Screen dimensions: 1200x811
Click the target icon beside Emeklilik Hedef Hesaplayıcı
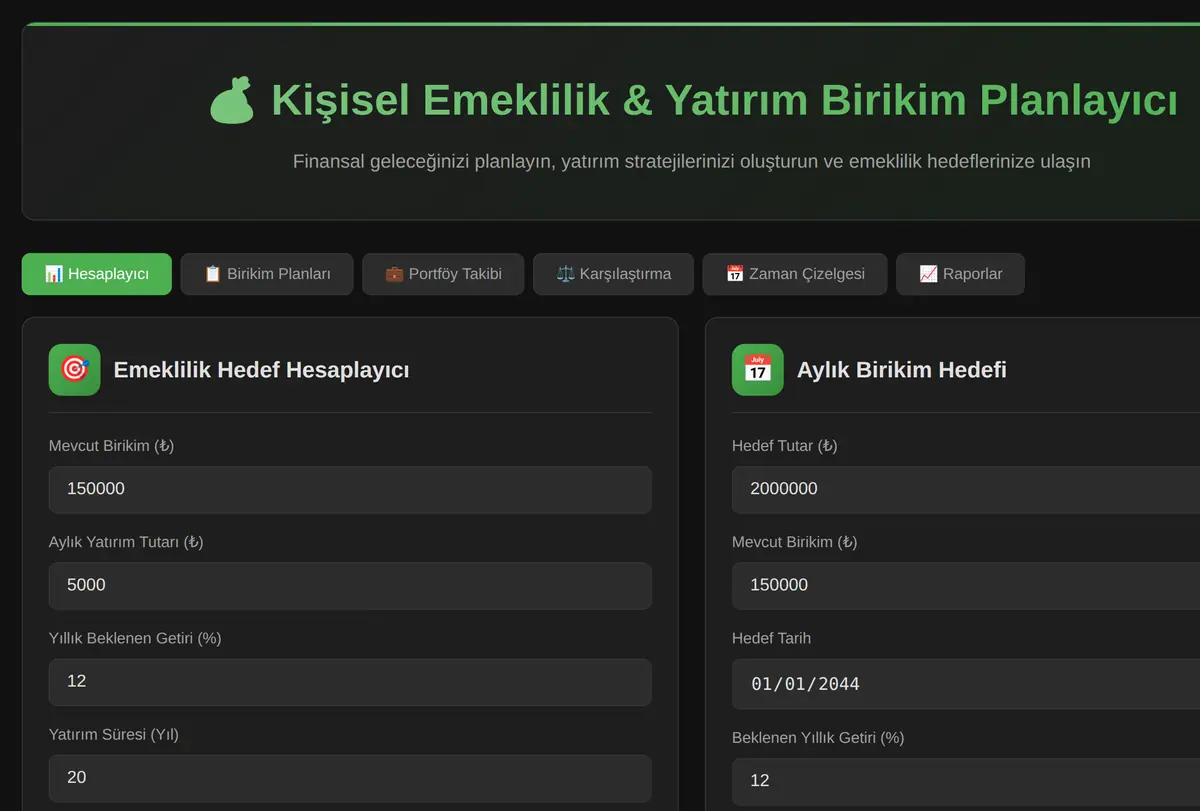click(75, 370)
